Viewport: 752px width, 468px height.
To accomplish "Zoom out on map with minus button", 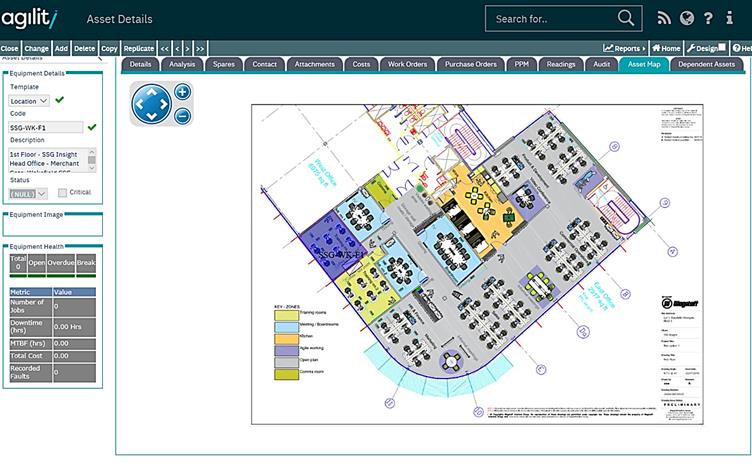I will 182,116.
